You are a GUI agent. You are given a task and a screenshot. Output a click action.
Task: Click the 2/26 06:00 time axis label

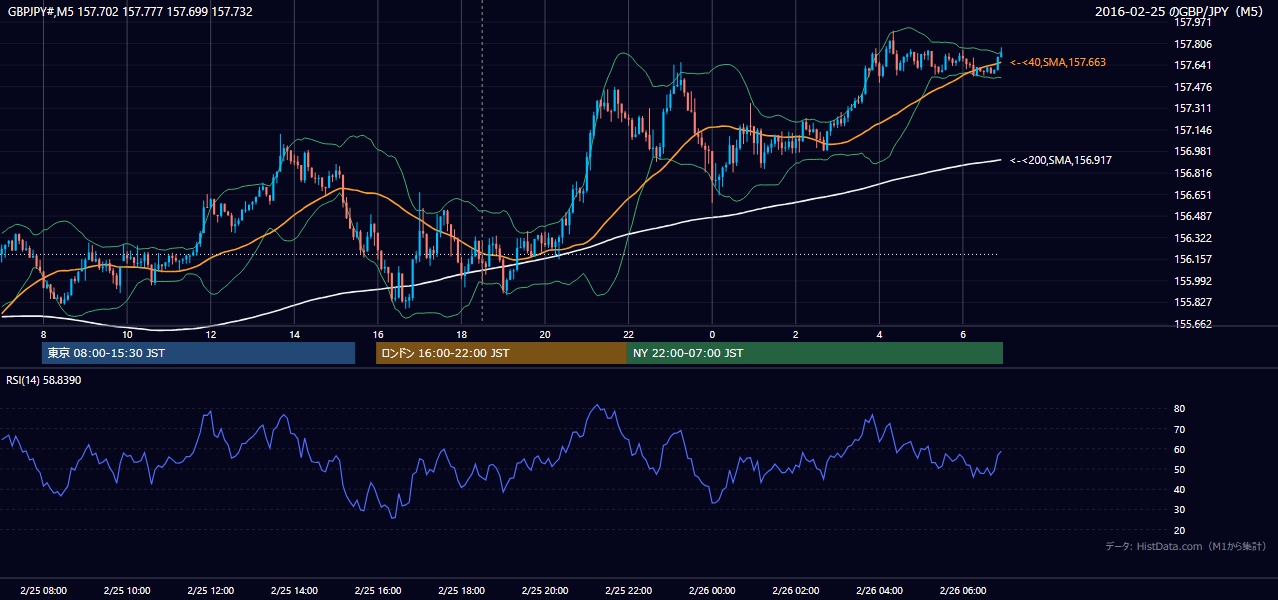pyautogui.click(x=963, y=590)
